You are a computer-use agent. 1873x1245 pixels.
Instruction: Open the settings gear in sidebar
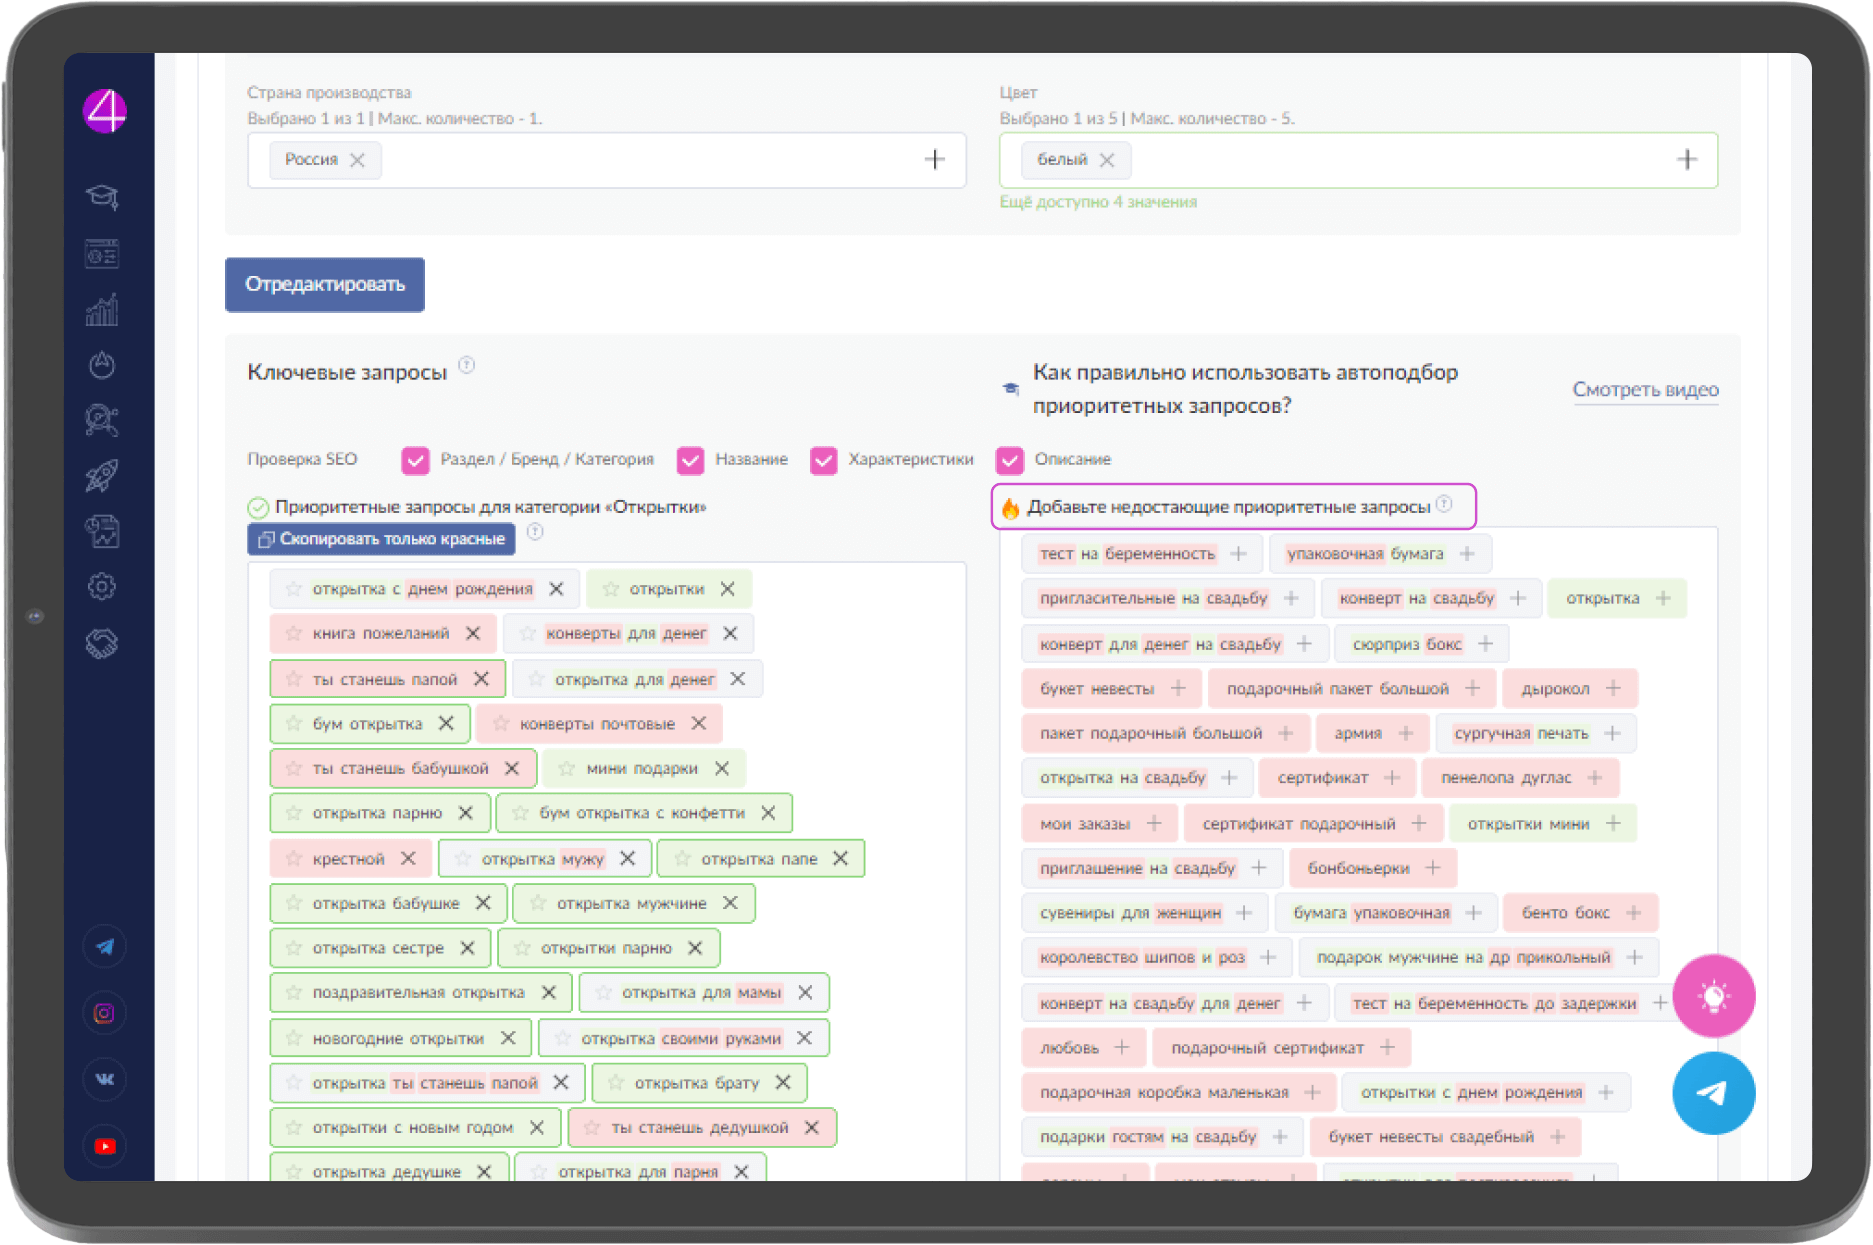click(x=102, y=586)
